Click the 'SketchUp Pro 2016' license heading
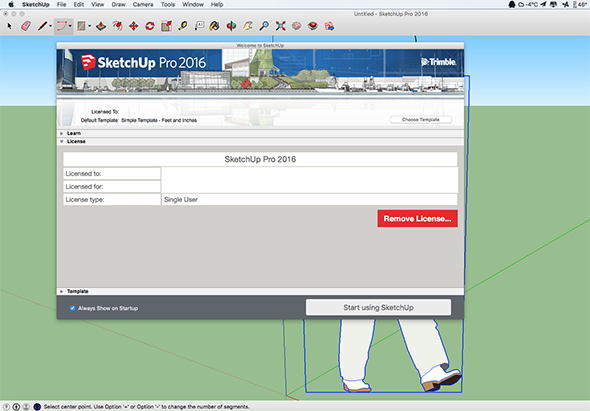 click(x=260, y=159)
